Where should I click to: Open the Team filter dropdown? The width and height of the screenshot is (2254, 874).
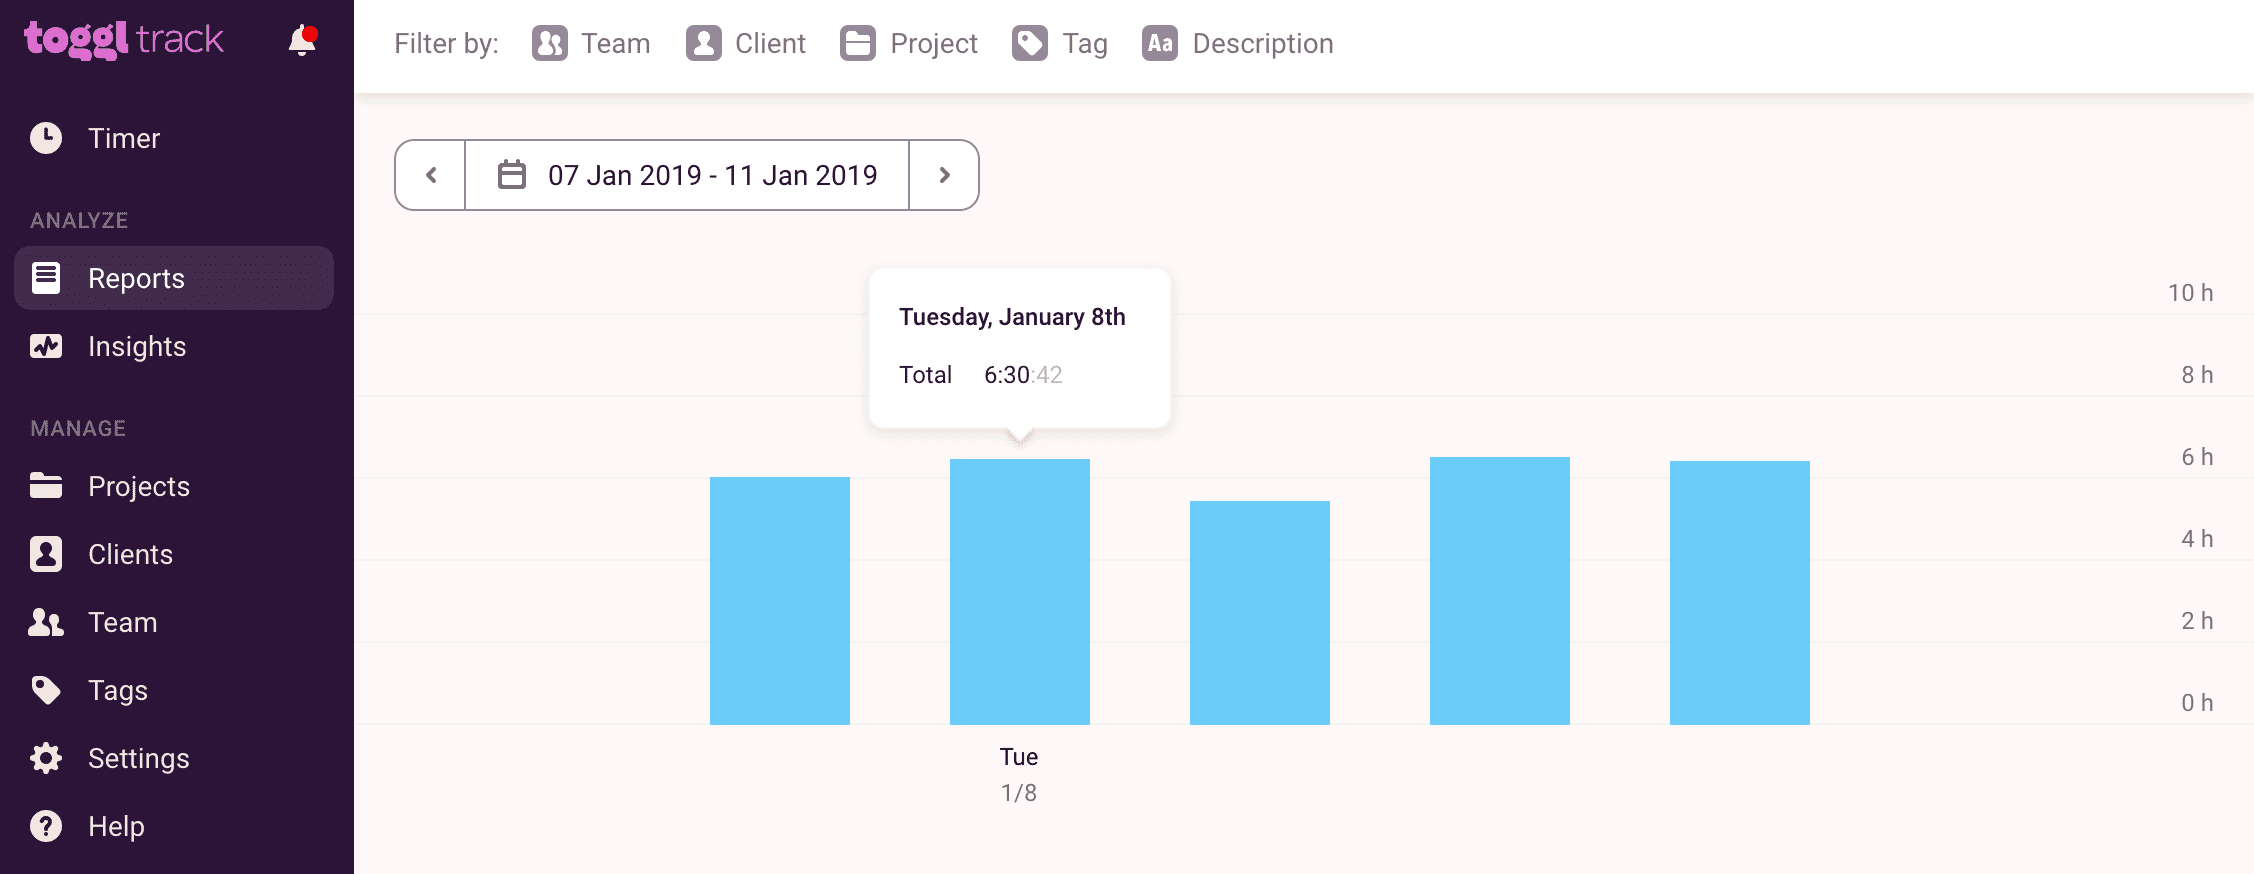pos(591,44)
